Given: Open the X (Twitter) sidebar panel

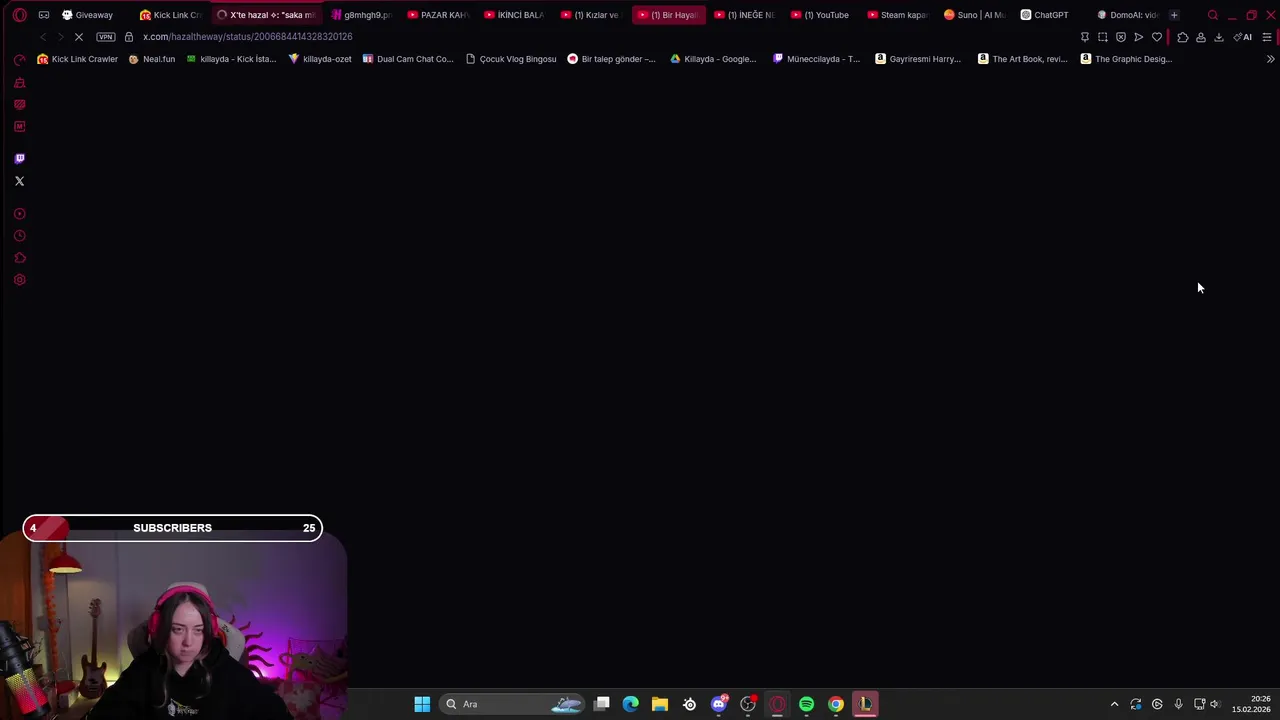Looking at the screenshot, I should 19,181.
